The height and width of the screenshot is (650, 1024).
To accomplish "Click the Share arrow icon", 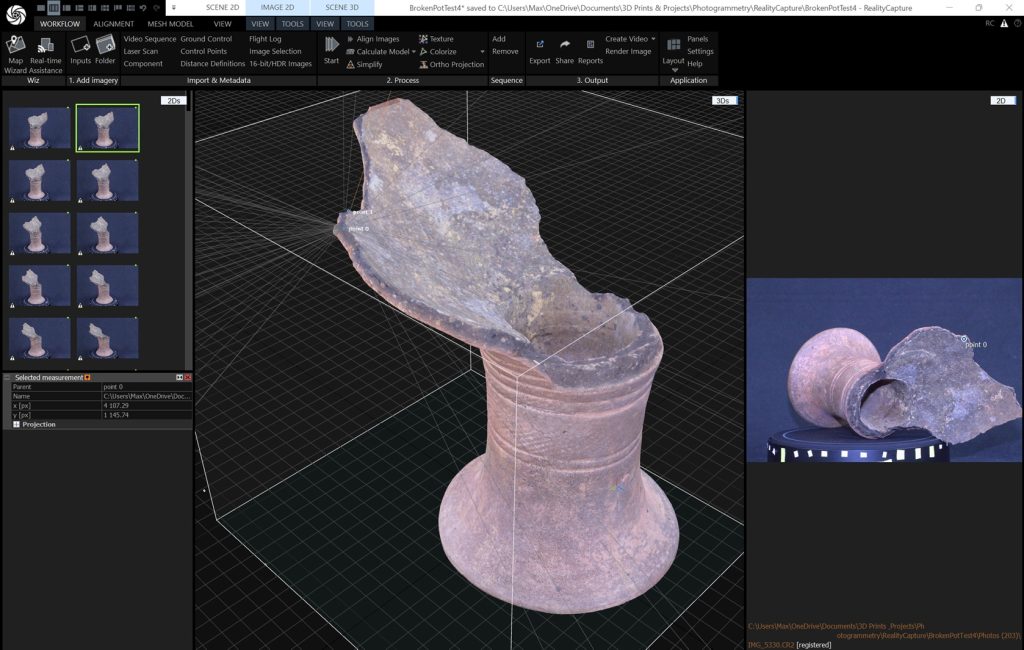I will (565, 45).
